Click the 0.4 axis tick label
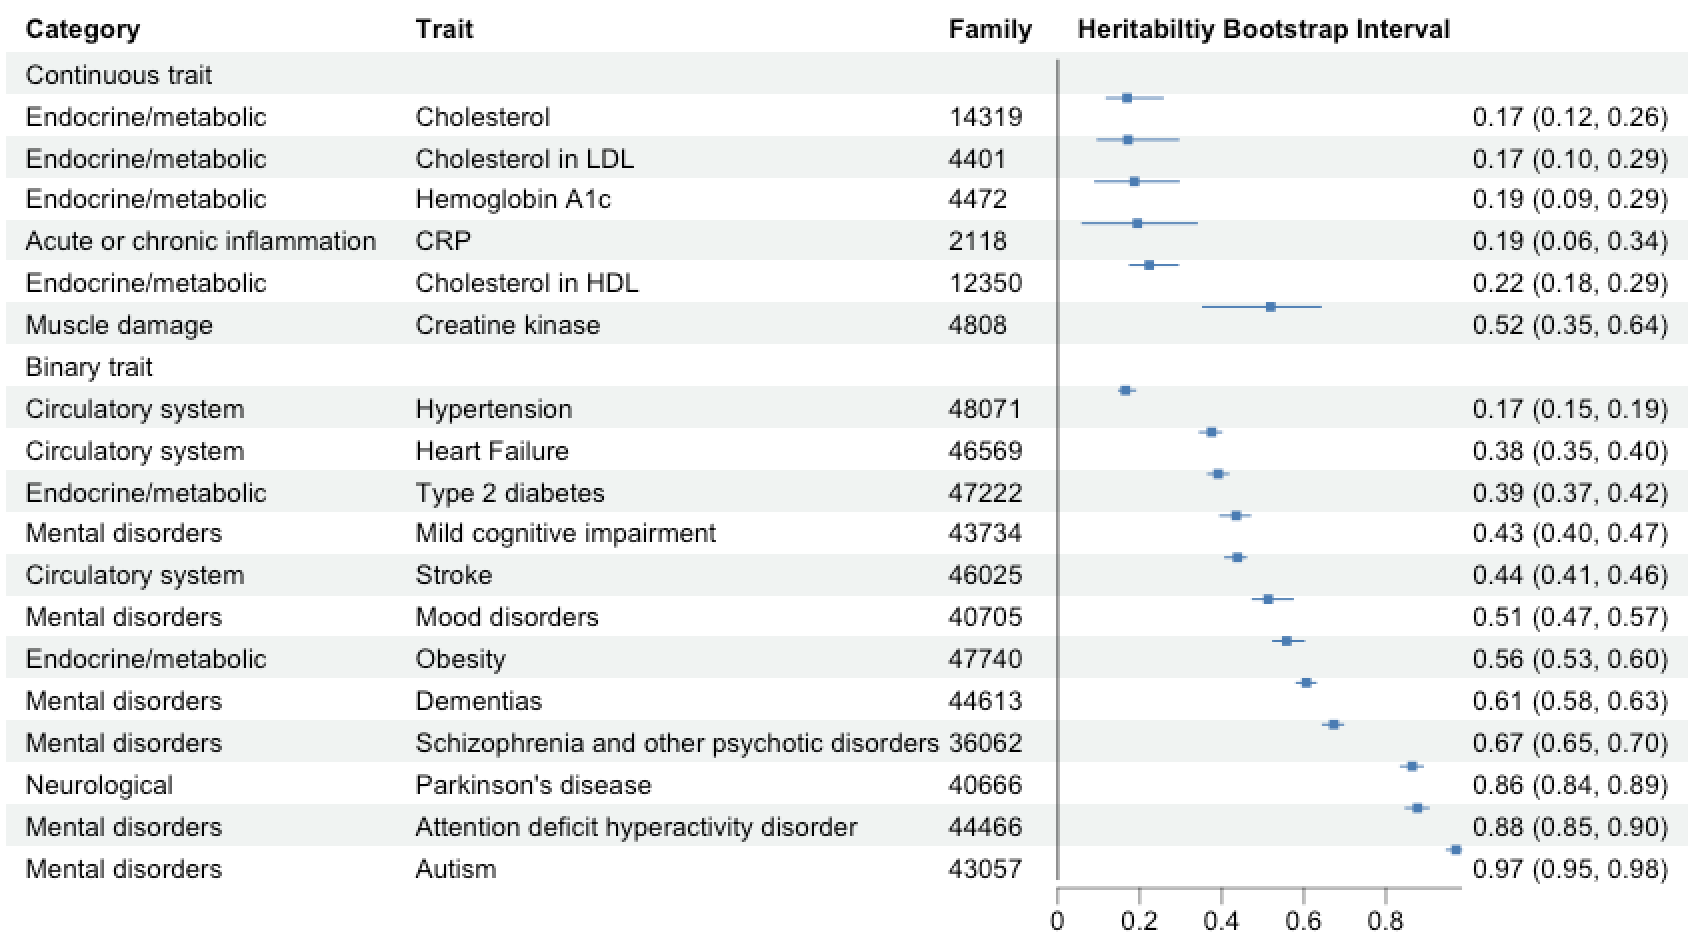The width and height of the screenshot is (1698, 948). point(1221,922)
